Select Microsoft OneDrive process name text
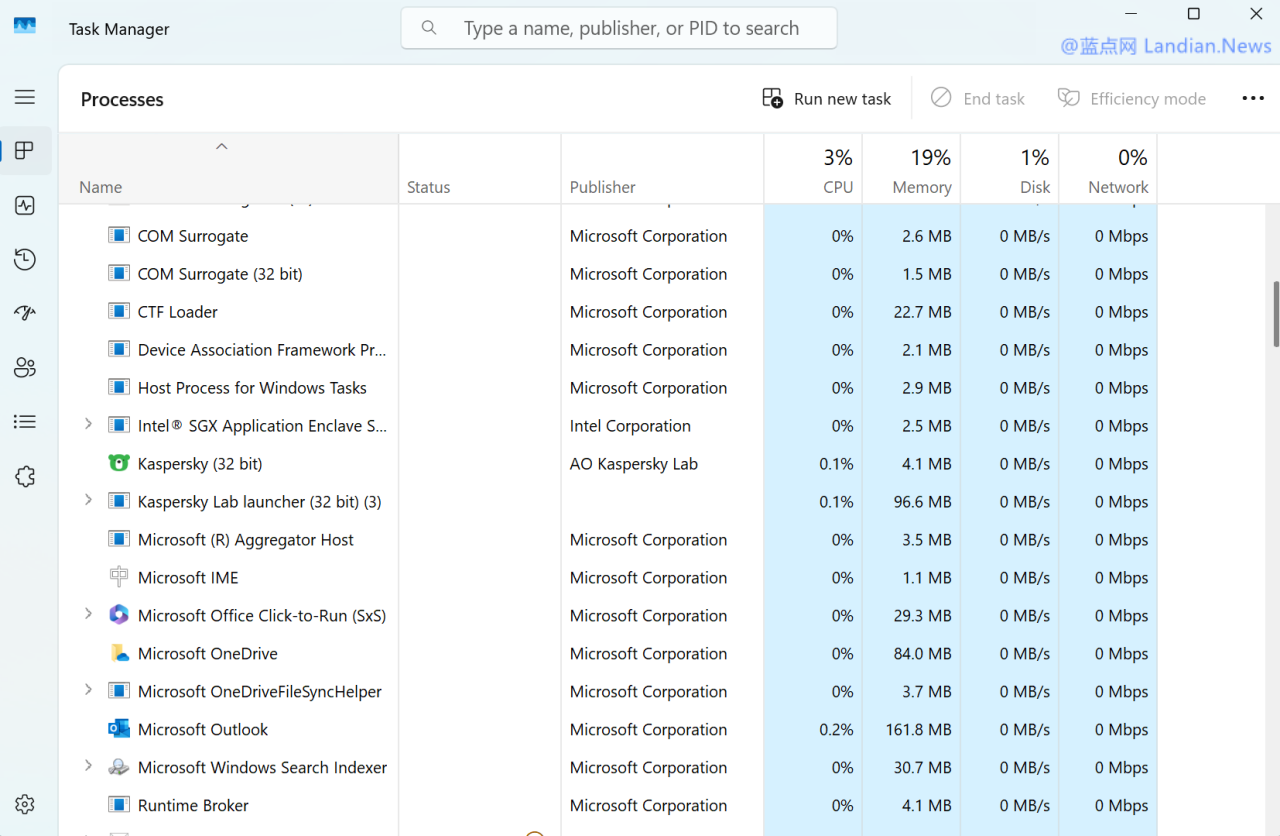Viewport: 1280px width, 836px height. (208, 654)
